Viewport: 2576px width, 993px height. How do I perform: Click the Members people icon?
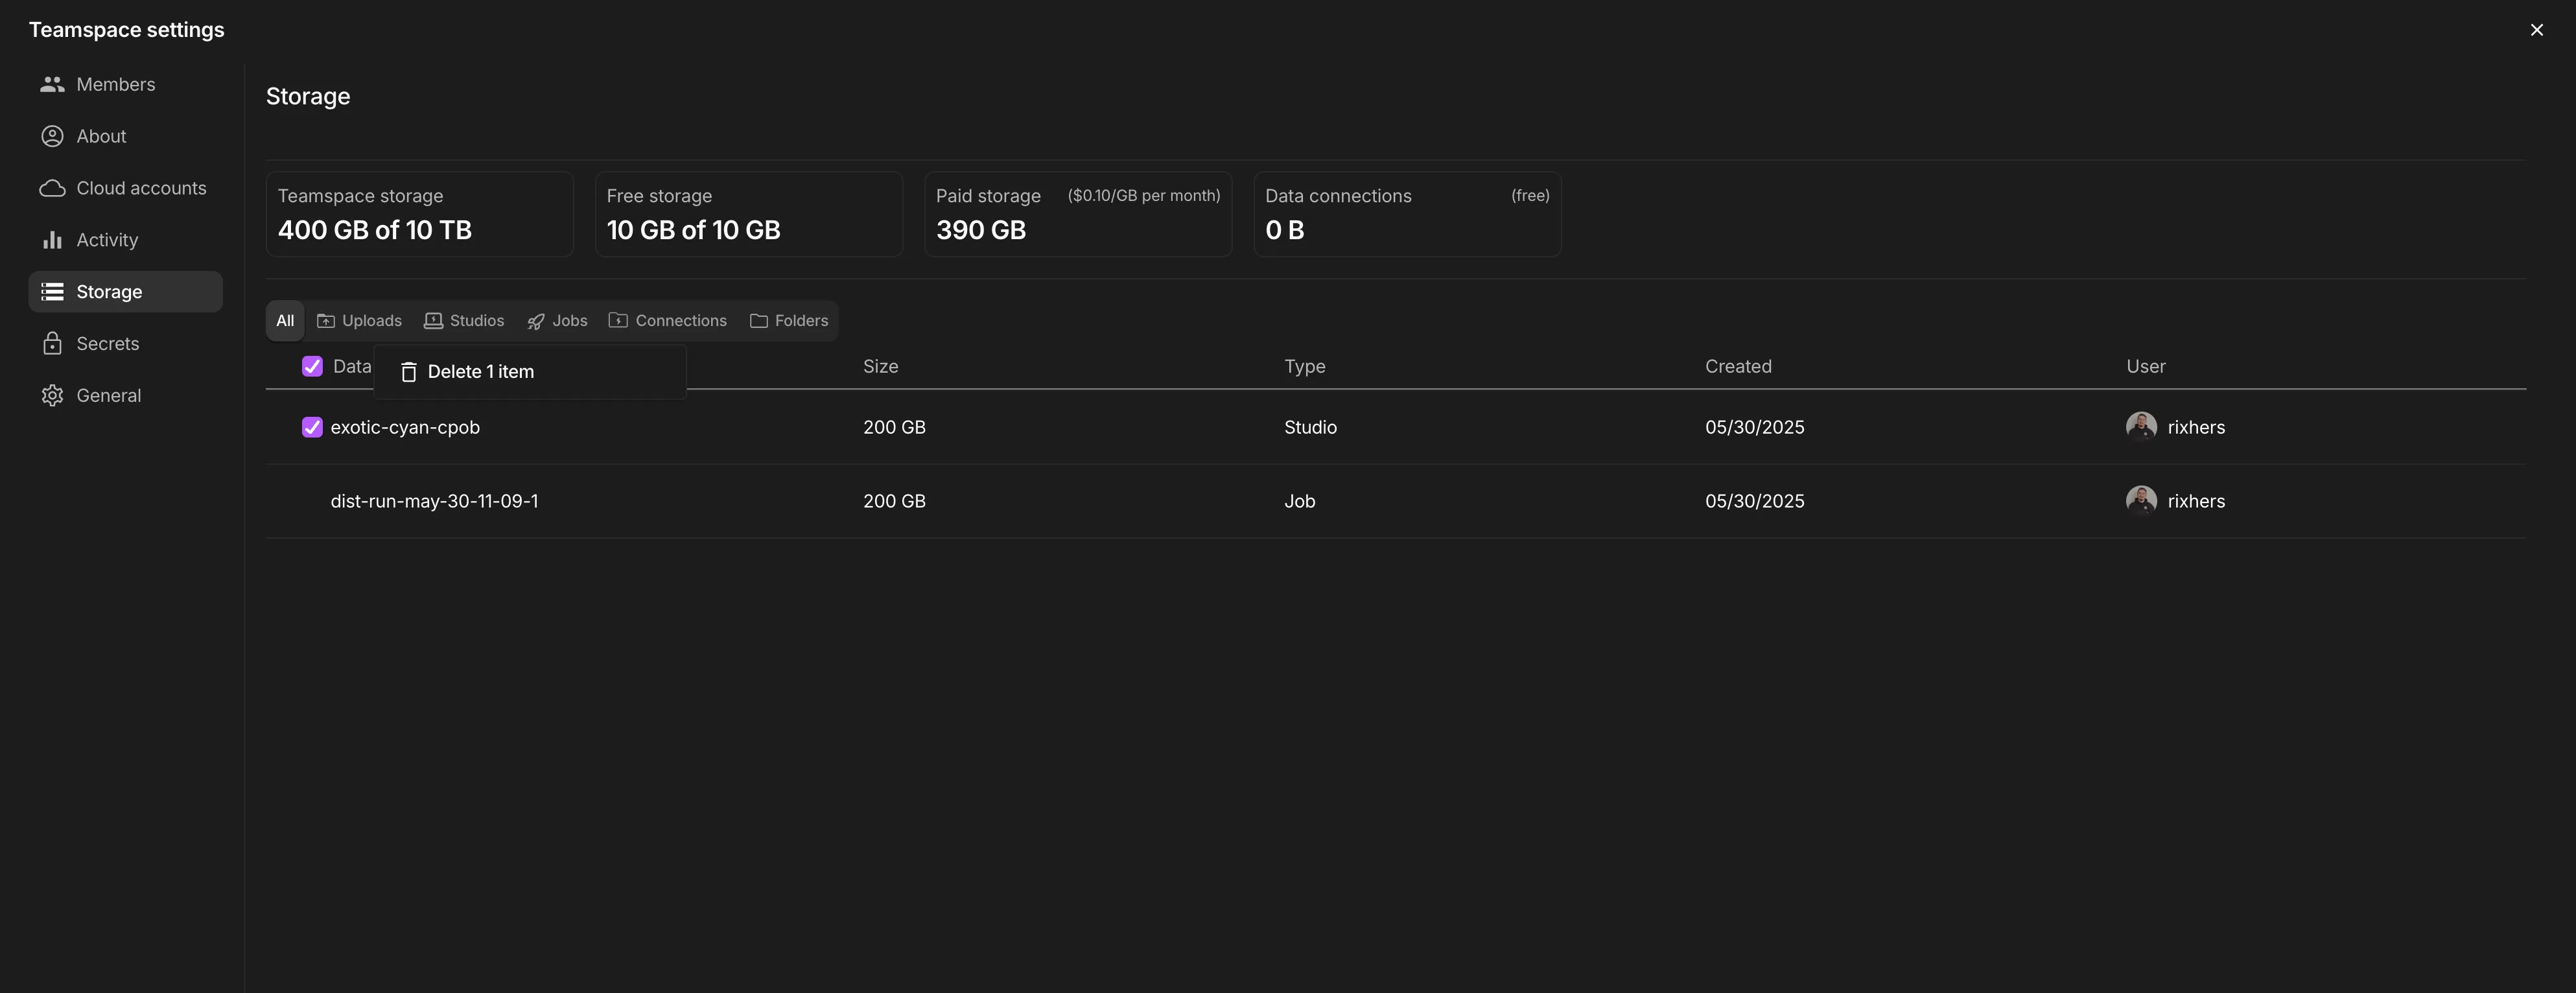pyautogui.click(x=52, y=84)
